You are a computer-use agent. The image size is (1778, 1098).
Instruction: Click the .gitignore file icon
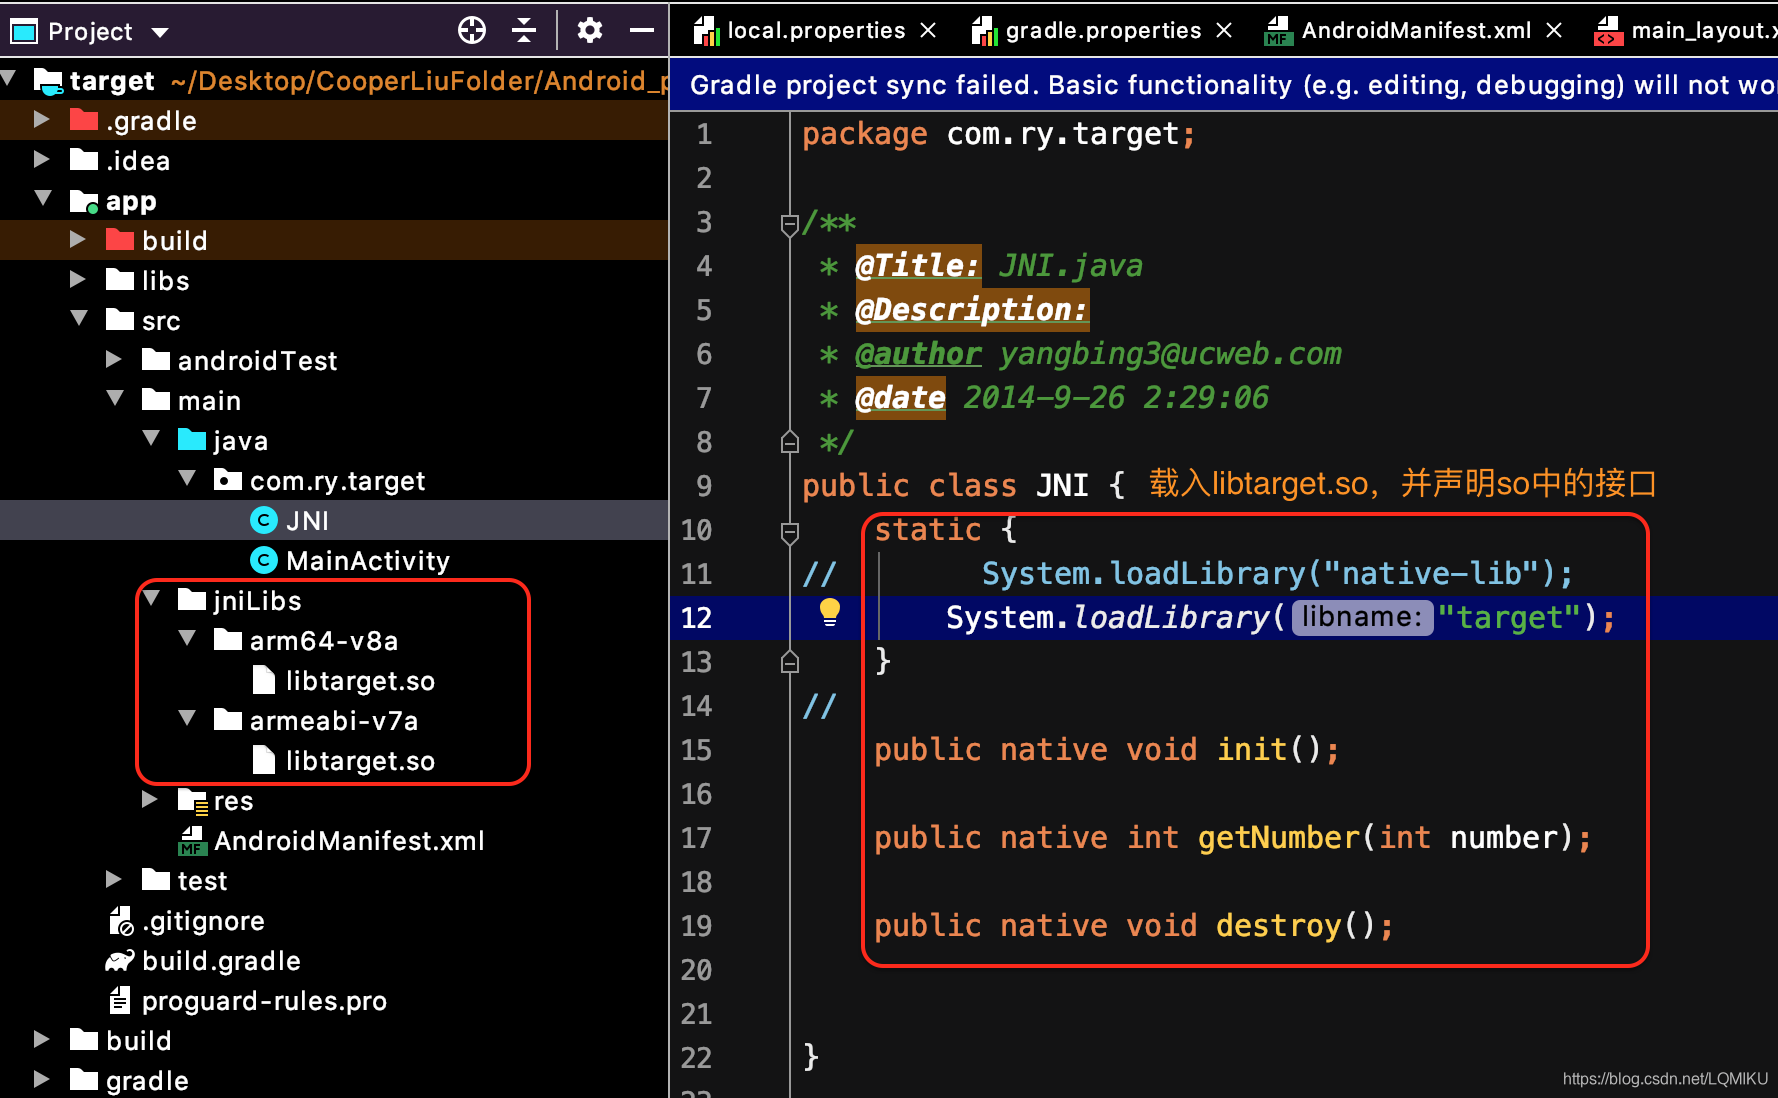click(121, 920)
